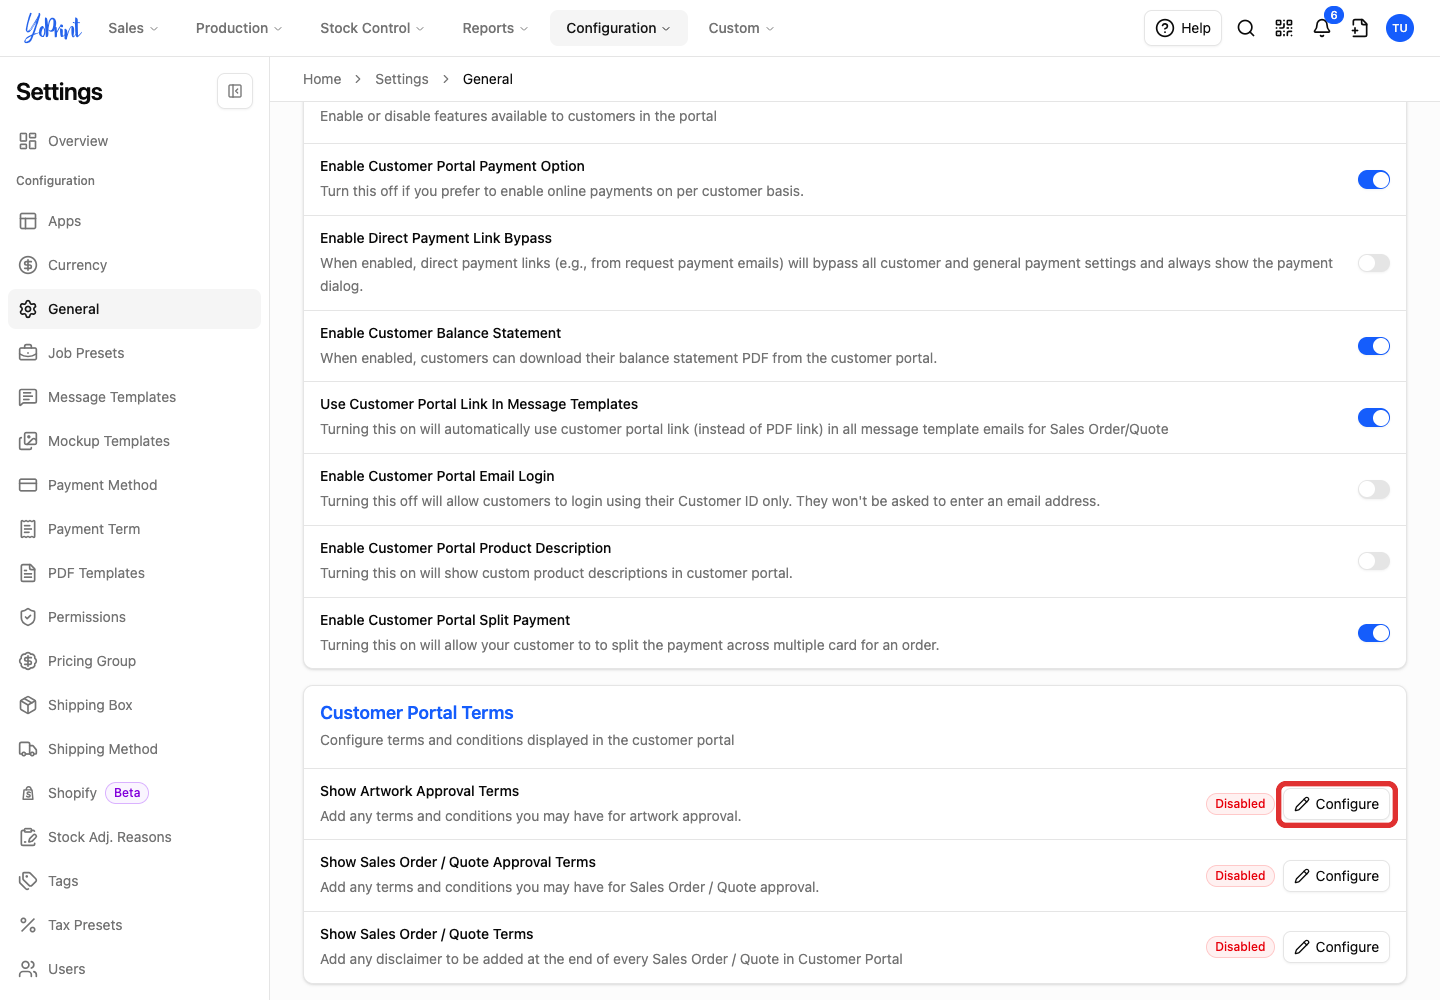This screenshot has height=1000, width=1440.
Task: Click the Currency dollar icon
Action: click(x=28, y=265)
